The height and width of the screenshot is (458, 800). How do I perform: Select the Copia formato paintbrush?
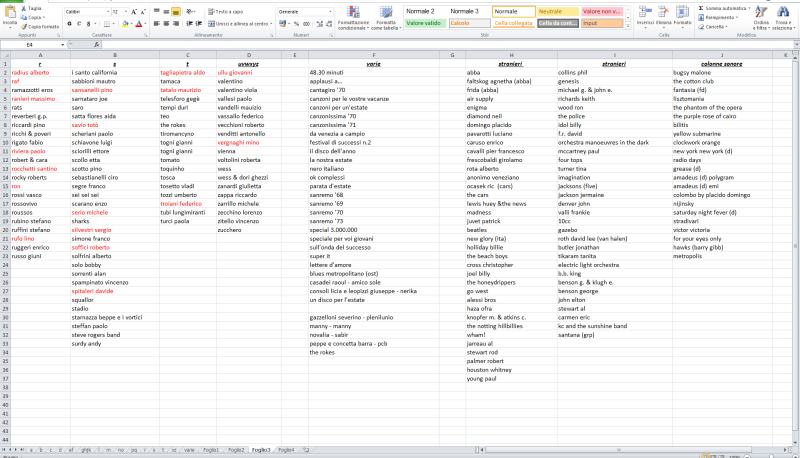40,27
